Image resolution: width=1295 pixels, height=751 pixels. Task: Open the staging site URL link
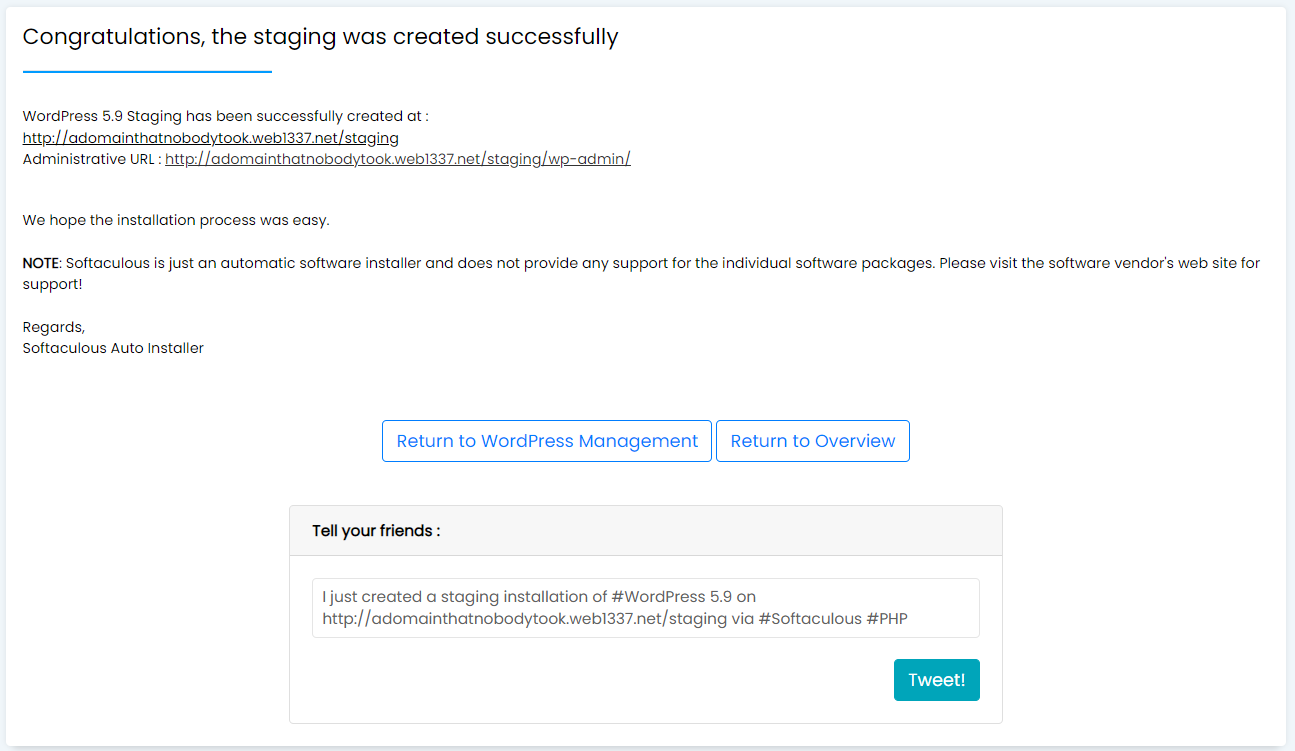tap(210, 138)
